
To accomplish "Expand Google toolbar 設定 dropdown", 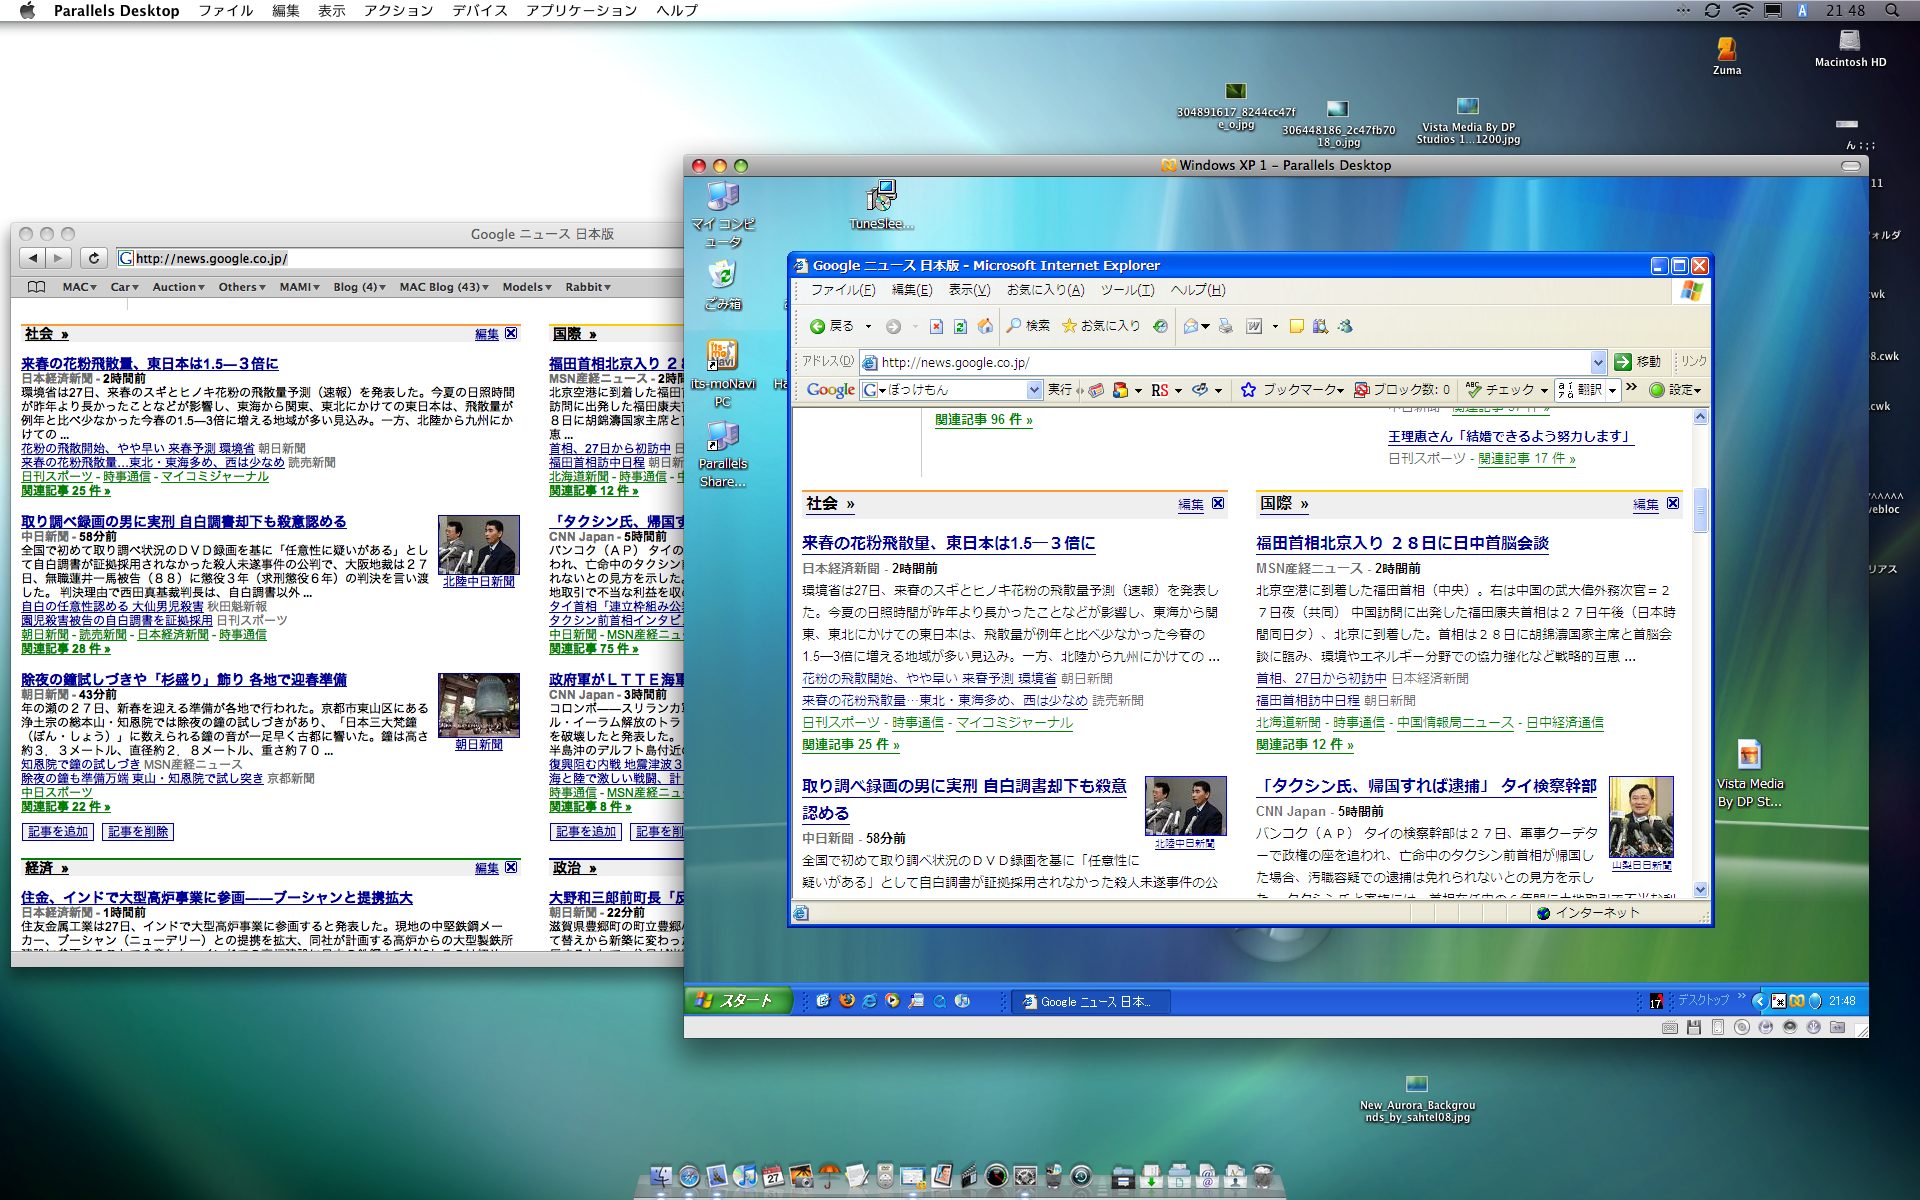I will point(1697,391).
